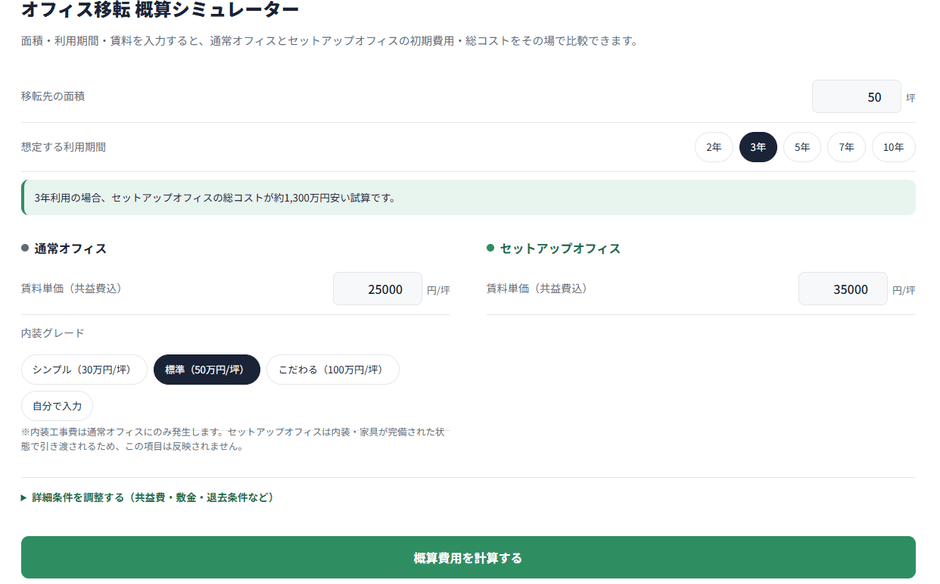Click the ※内装工事費 note text
940x584 pixels.
pos(233,439)
